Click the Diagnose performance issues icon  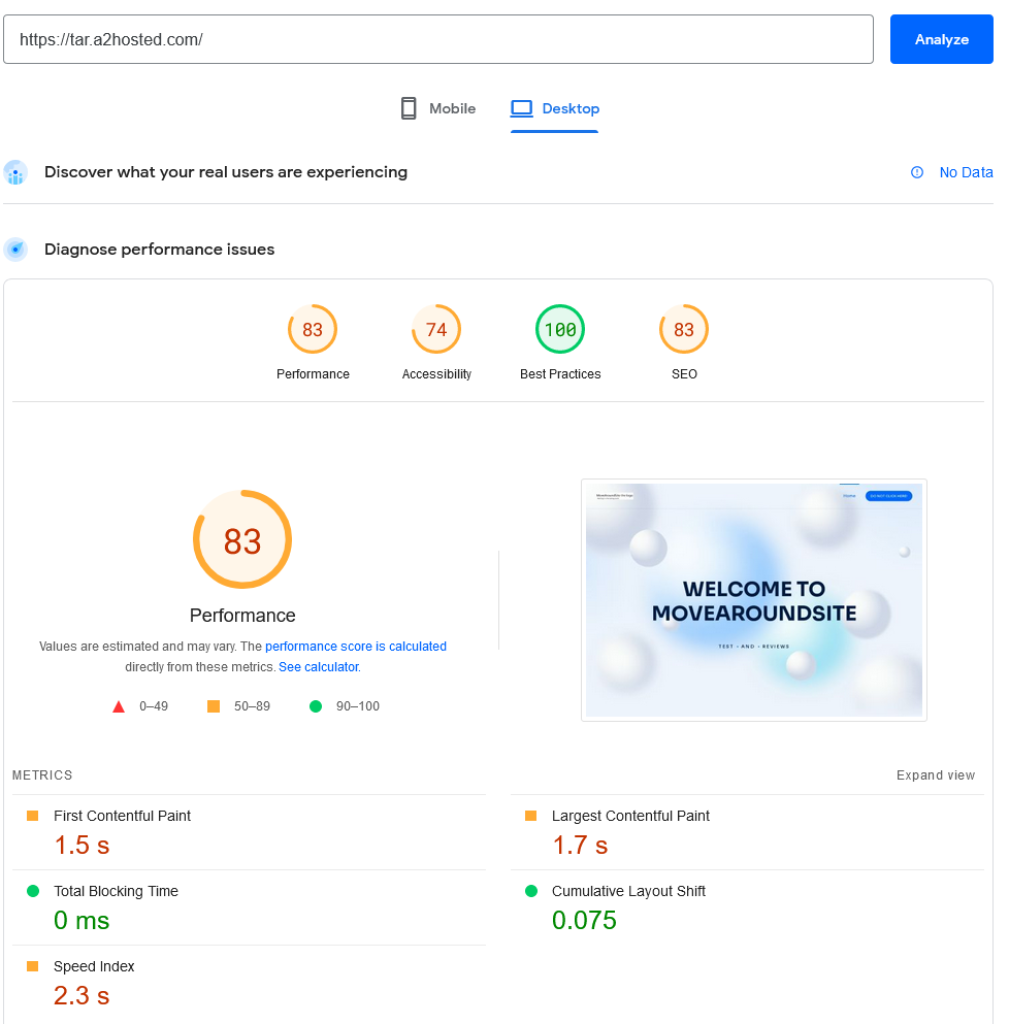tap(16, 249)
